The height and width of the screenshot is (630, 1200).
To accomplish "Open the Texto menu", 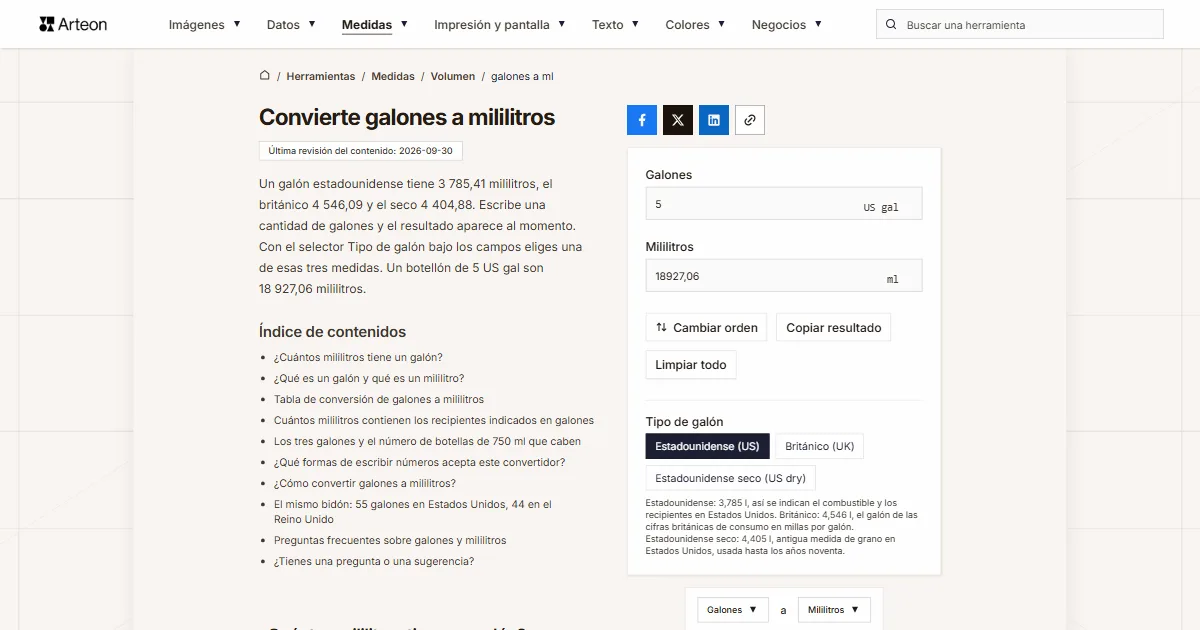I will point(616,25).
